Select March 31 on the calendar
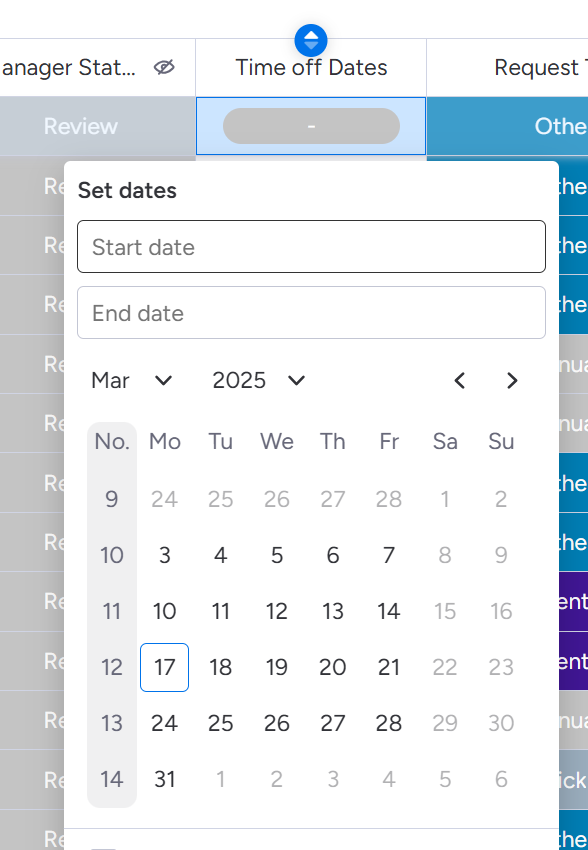Screen dimensions: 588x850 (x=164, y=779)
